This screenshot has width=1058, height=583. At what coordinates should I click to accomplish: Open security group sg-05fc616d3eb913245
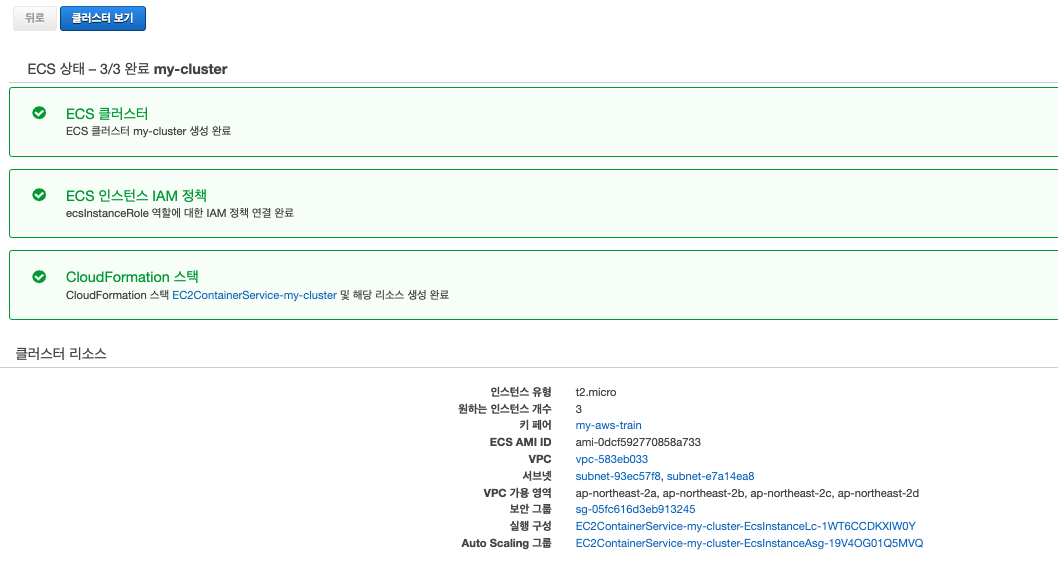pyautogui.click(x=635, y=509)
